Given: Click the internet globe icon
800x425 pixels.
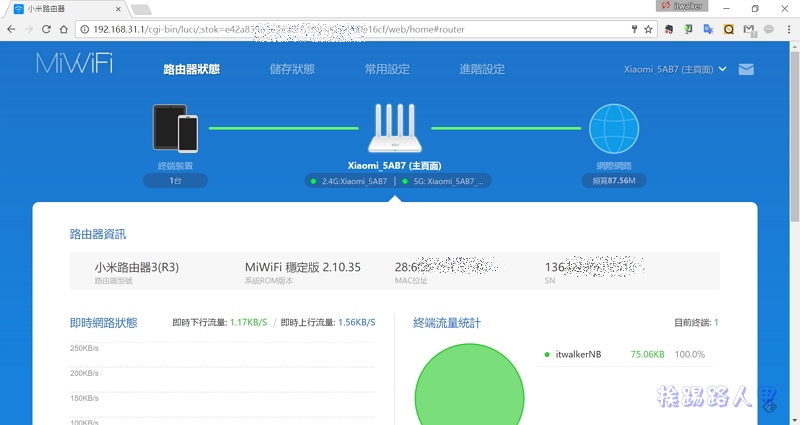Looking at the screenshot, I should 614,129.
